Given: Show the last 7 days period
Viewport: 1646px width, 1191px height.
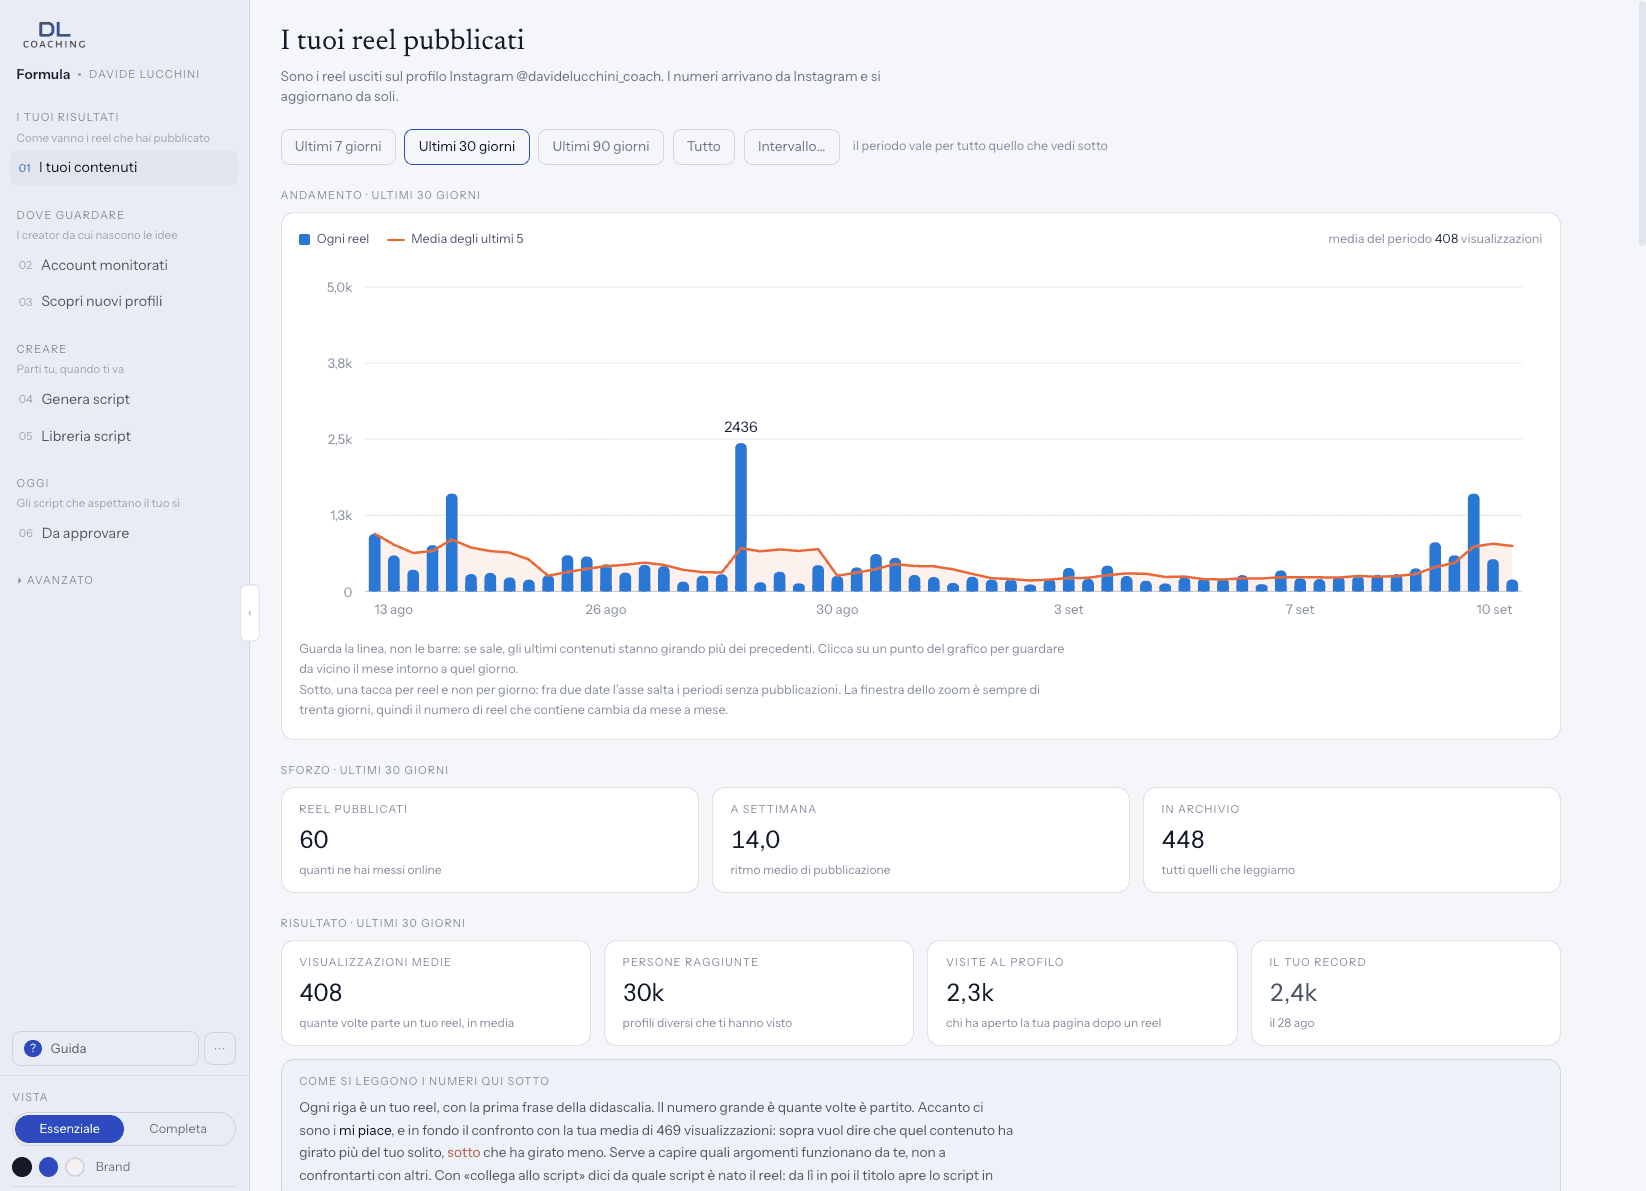Looking at the screenshot, I should (338, 147).
